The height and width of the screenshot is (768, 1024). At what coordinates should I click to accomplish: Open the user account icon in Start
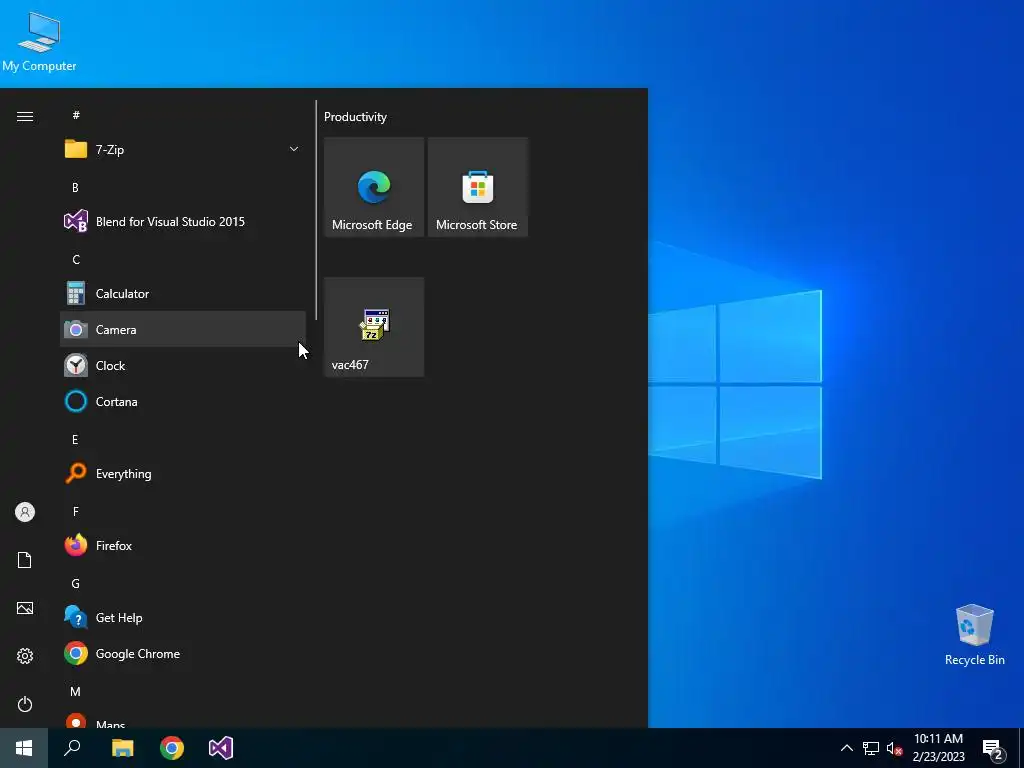pos(25,512)
